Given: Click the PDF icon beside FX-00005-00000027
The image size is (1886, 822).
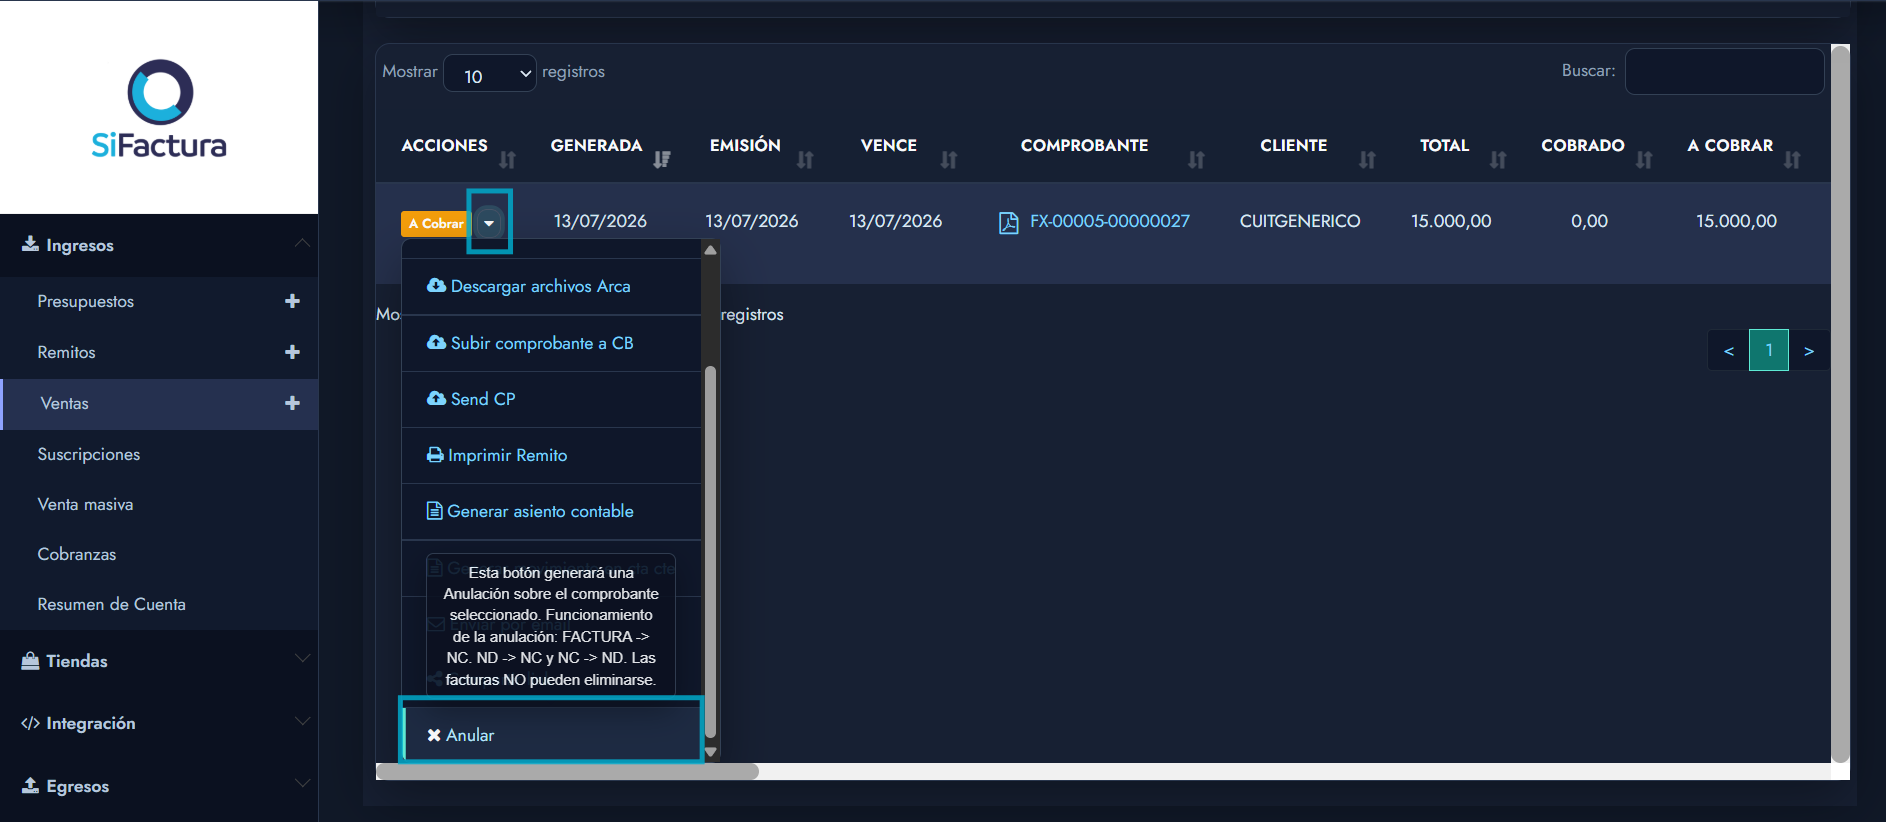Looking at the screenshot, I should pyautogui.click(x=1008, y=222).
